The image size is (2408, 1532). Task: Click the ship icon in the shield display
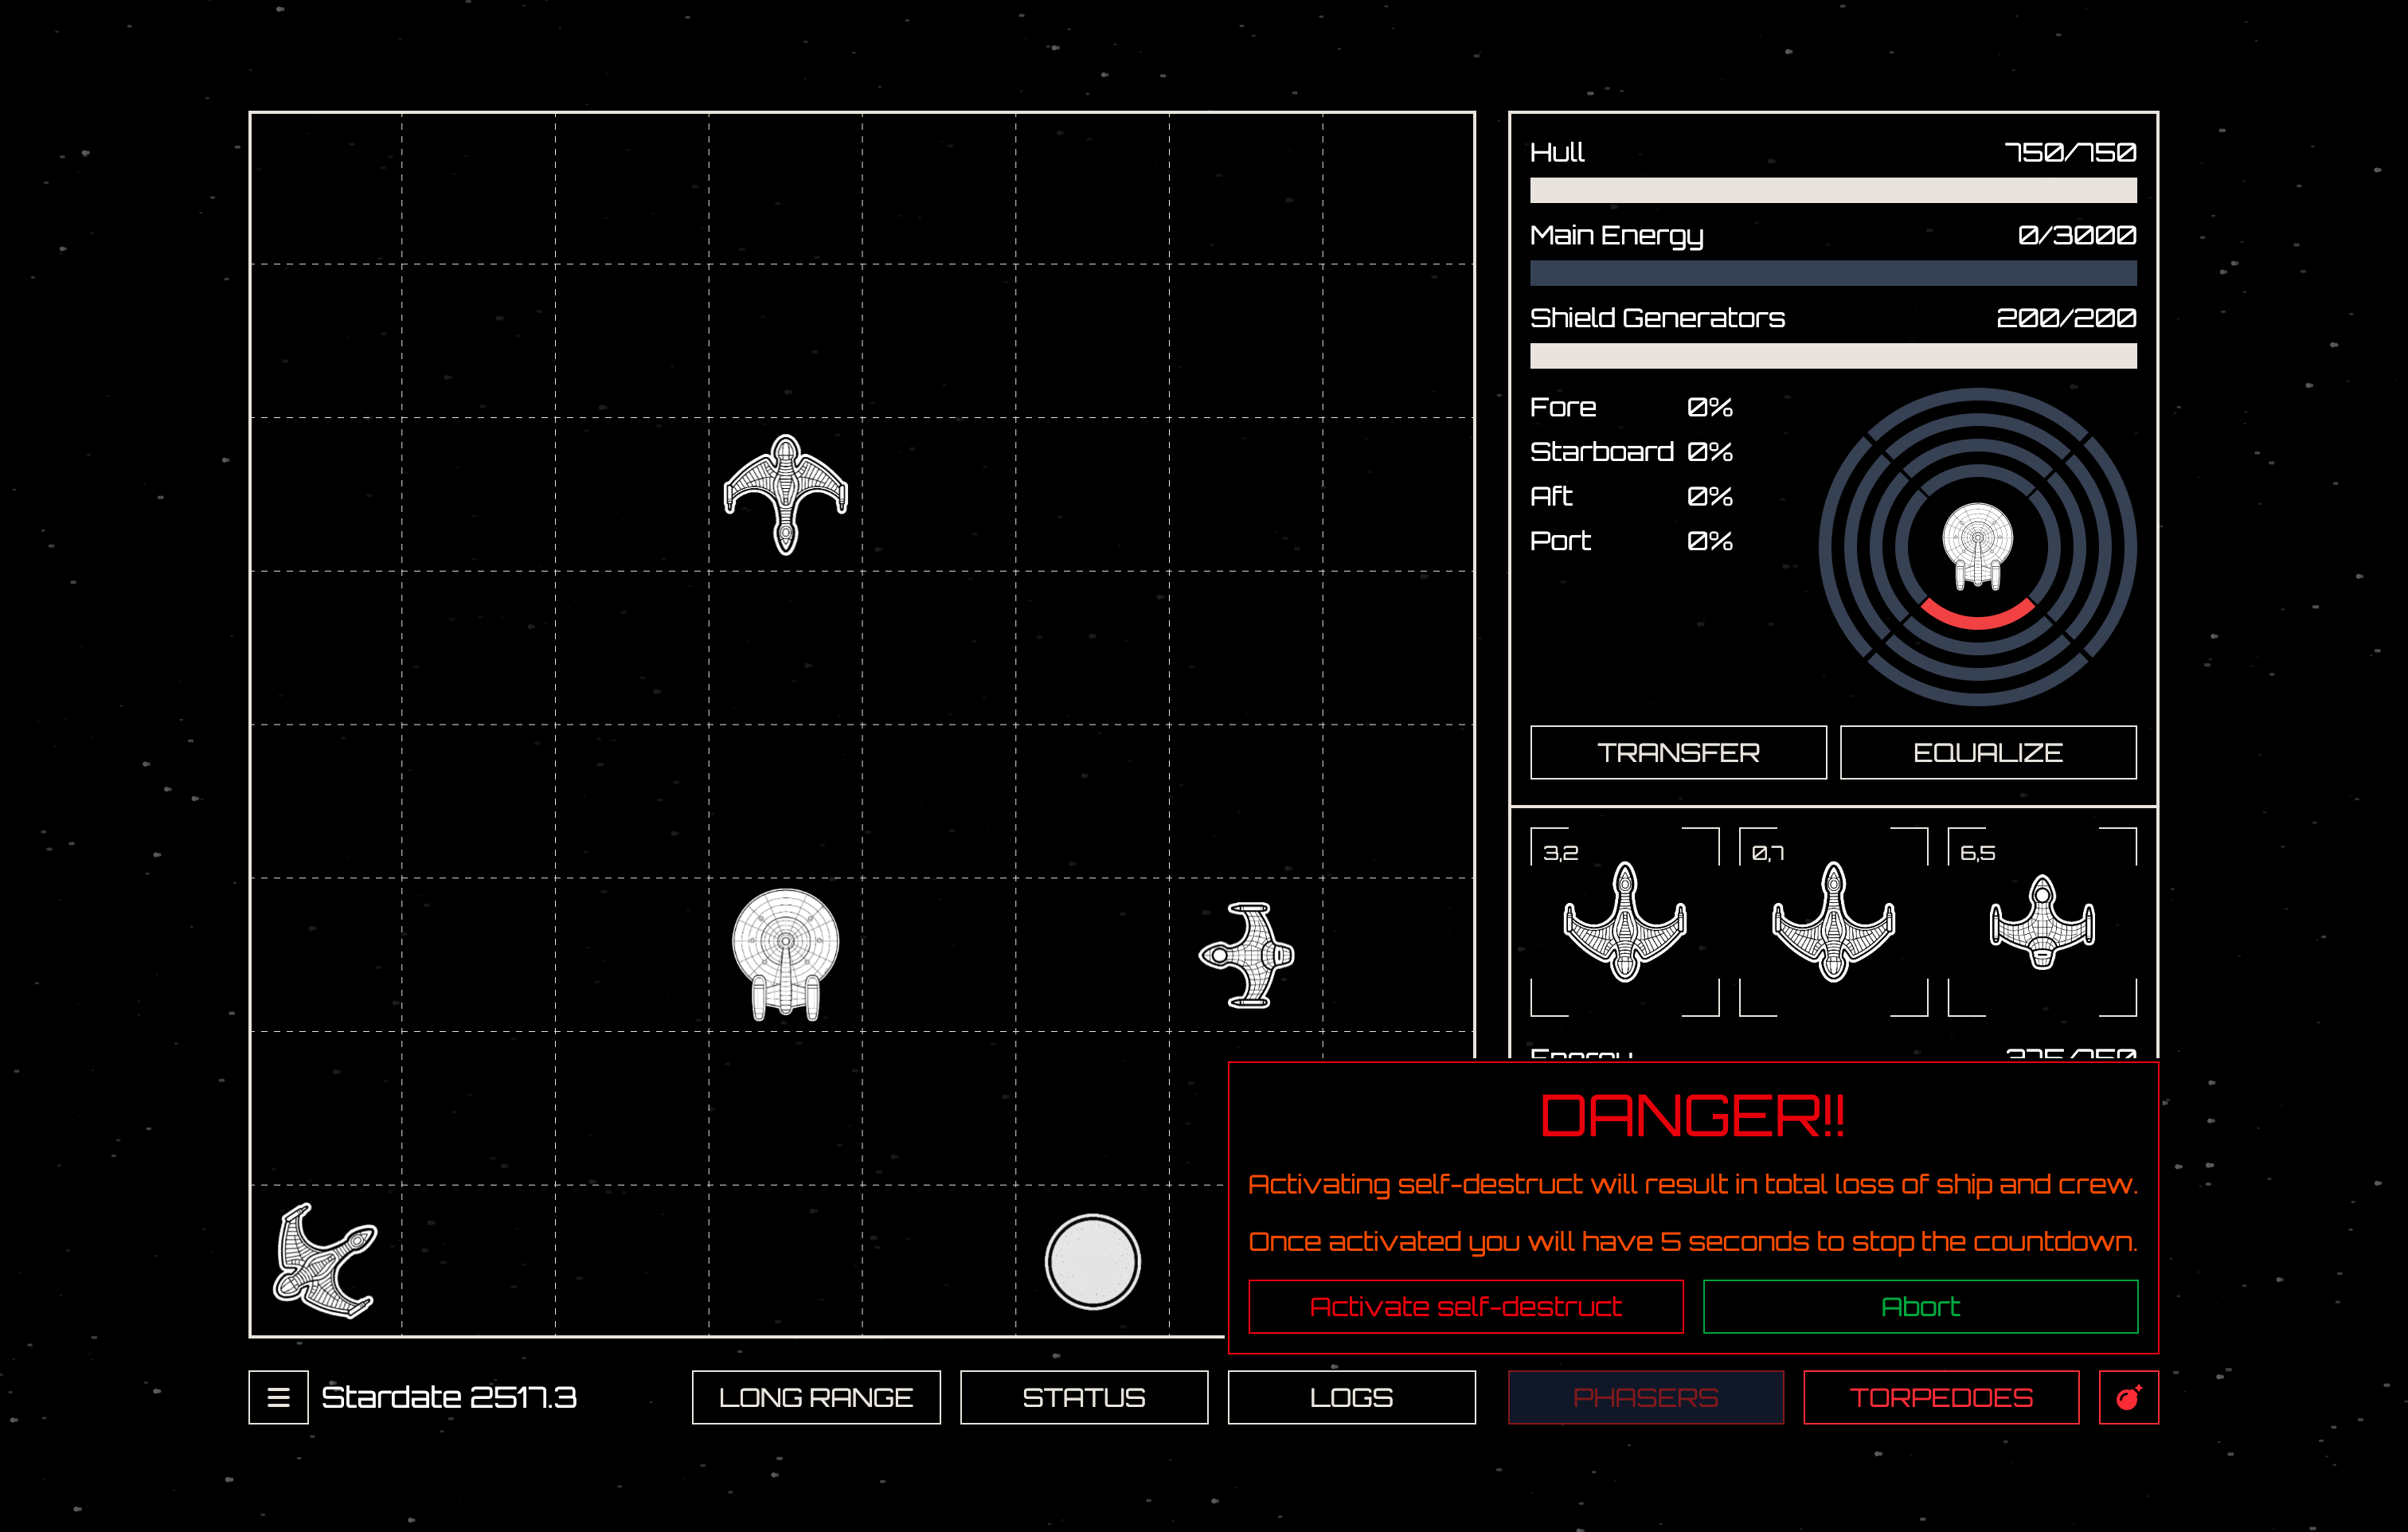(x=1977, y=545)
